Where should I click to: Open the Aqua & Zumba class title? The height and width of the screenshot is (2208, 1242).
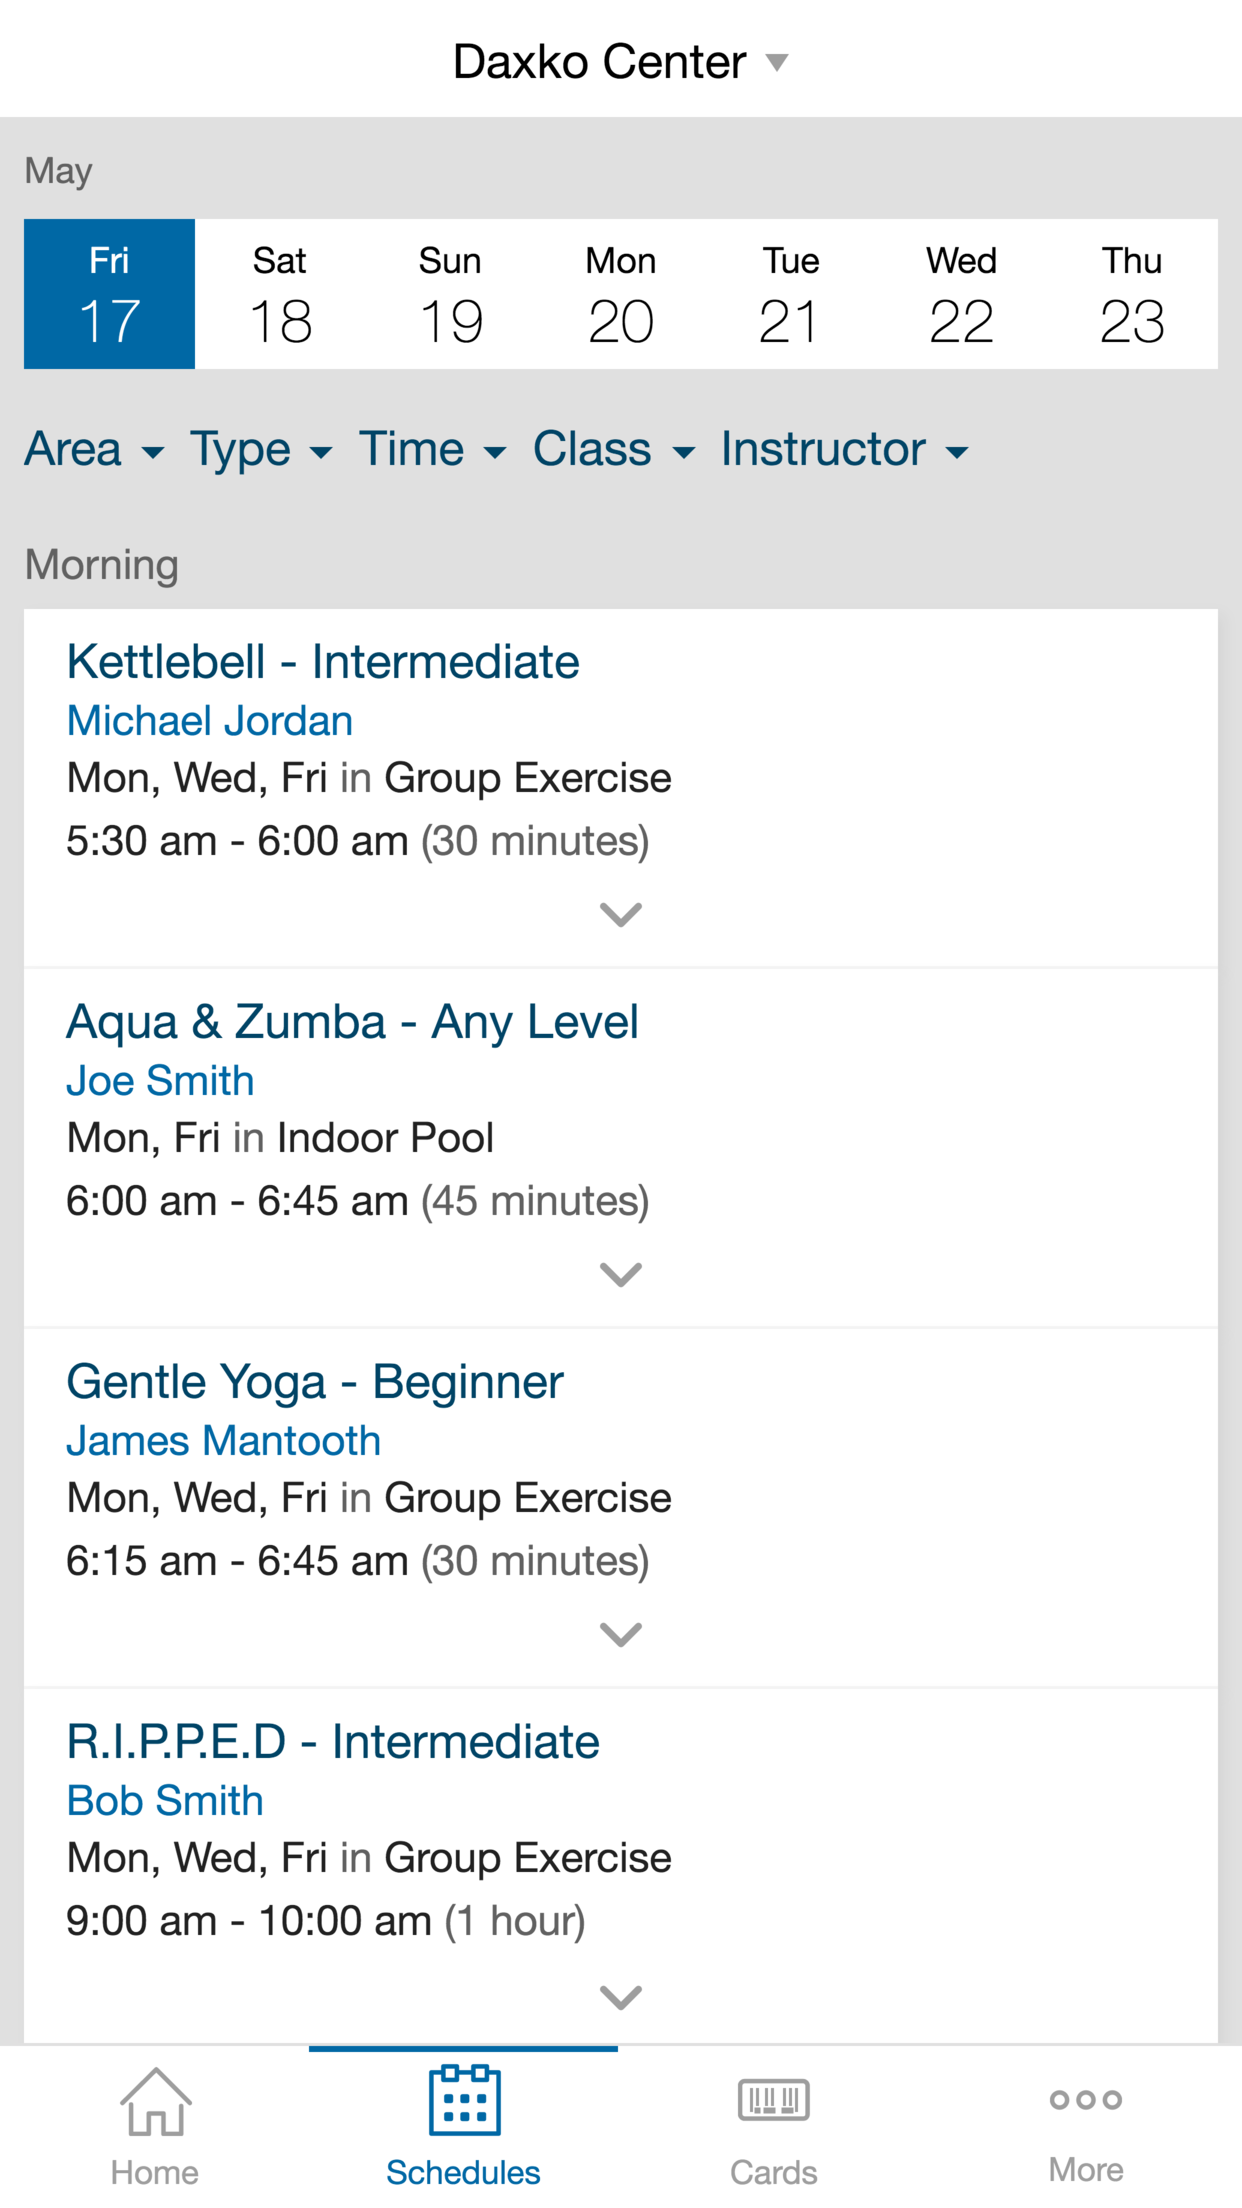pyautogui.click(x=352, y=1022)
